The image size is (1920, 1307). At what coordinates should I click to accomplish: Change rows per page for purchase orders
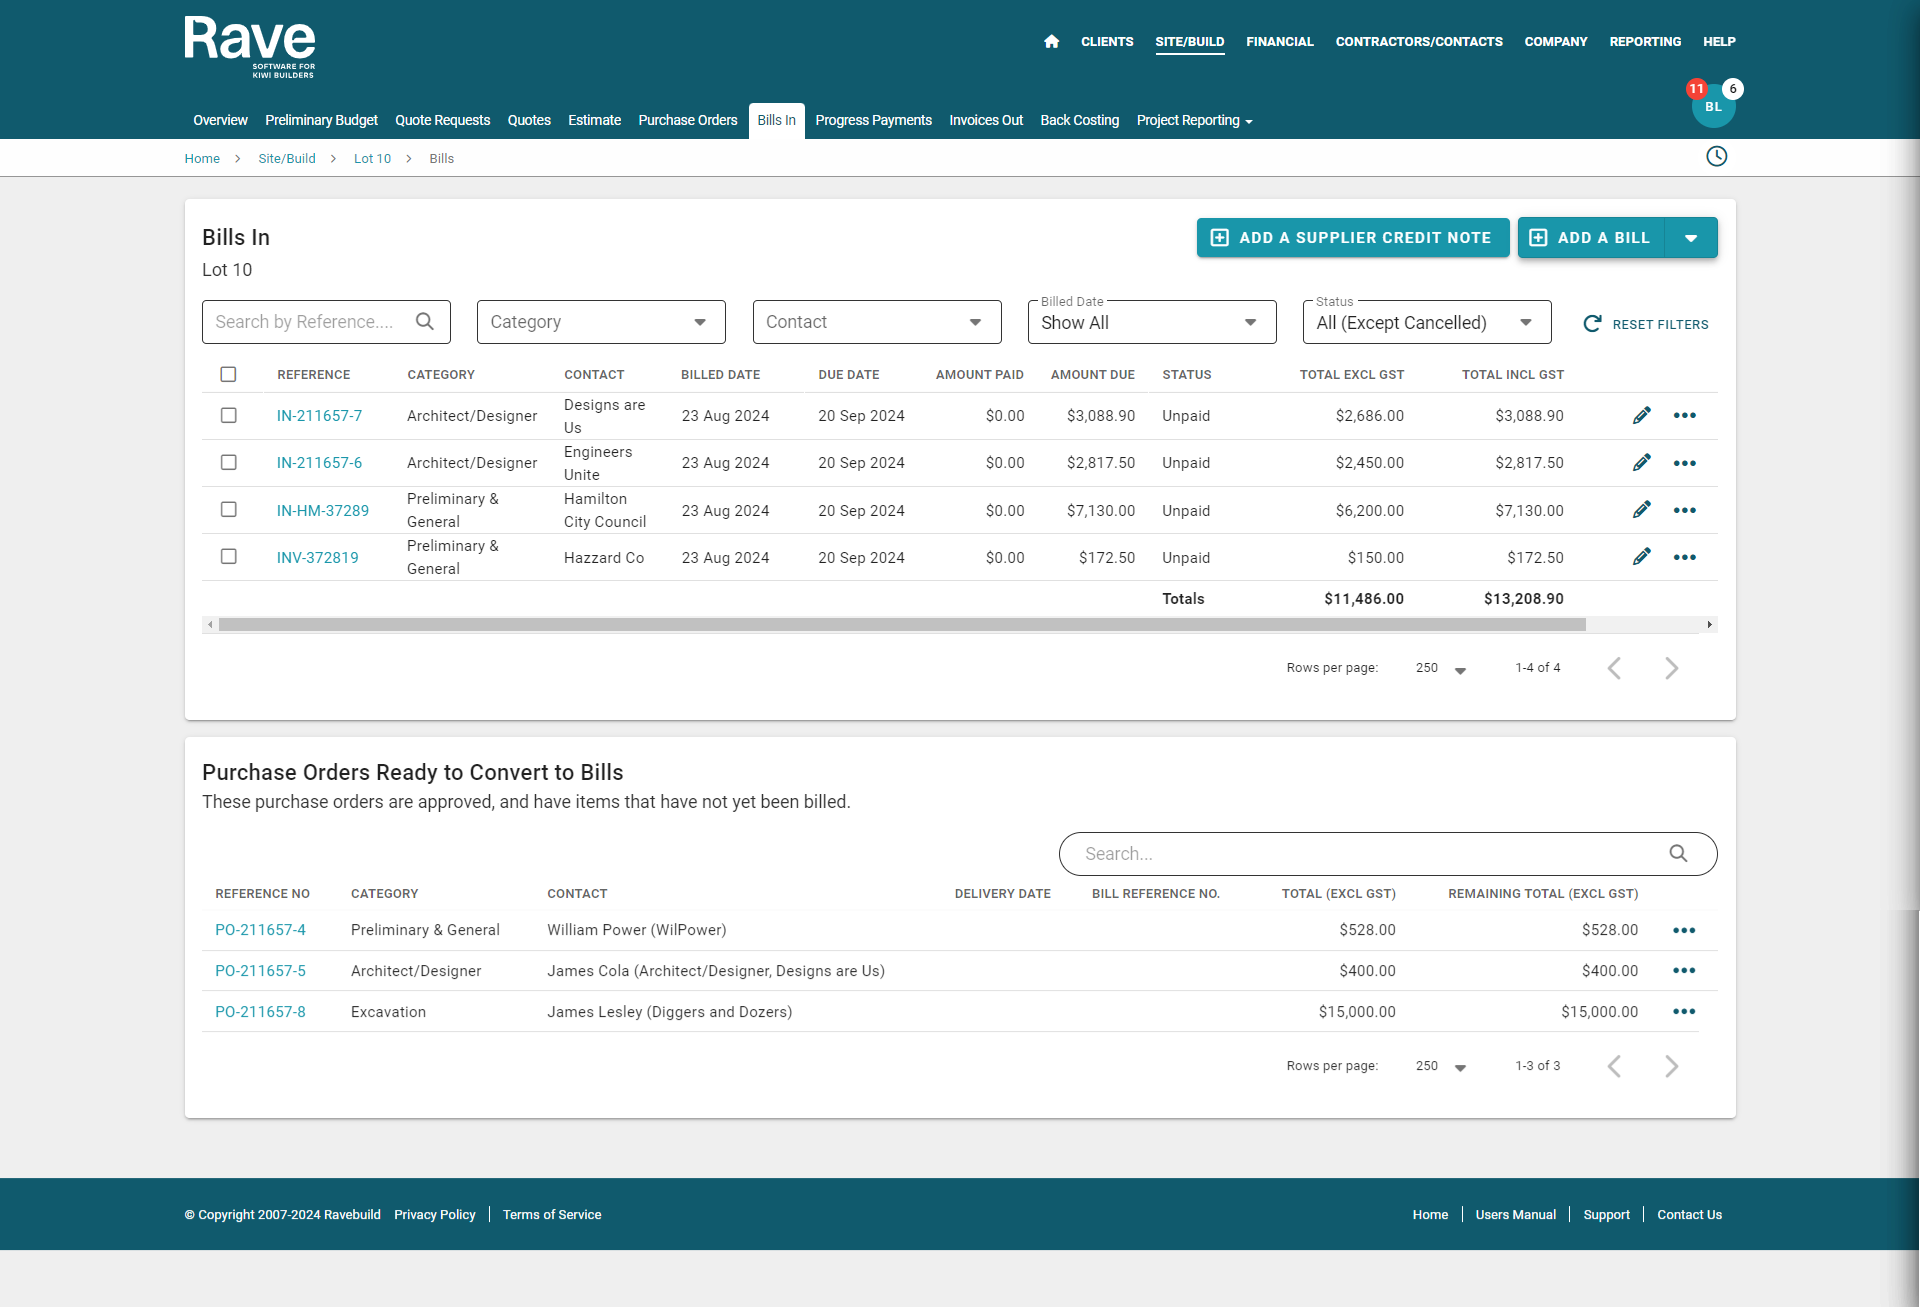pyautogui.click(x=1440, y=1066)
